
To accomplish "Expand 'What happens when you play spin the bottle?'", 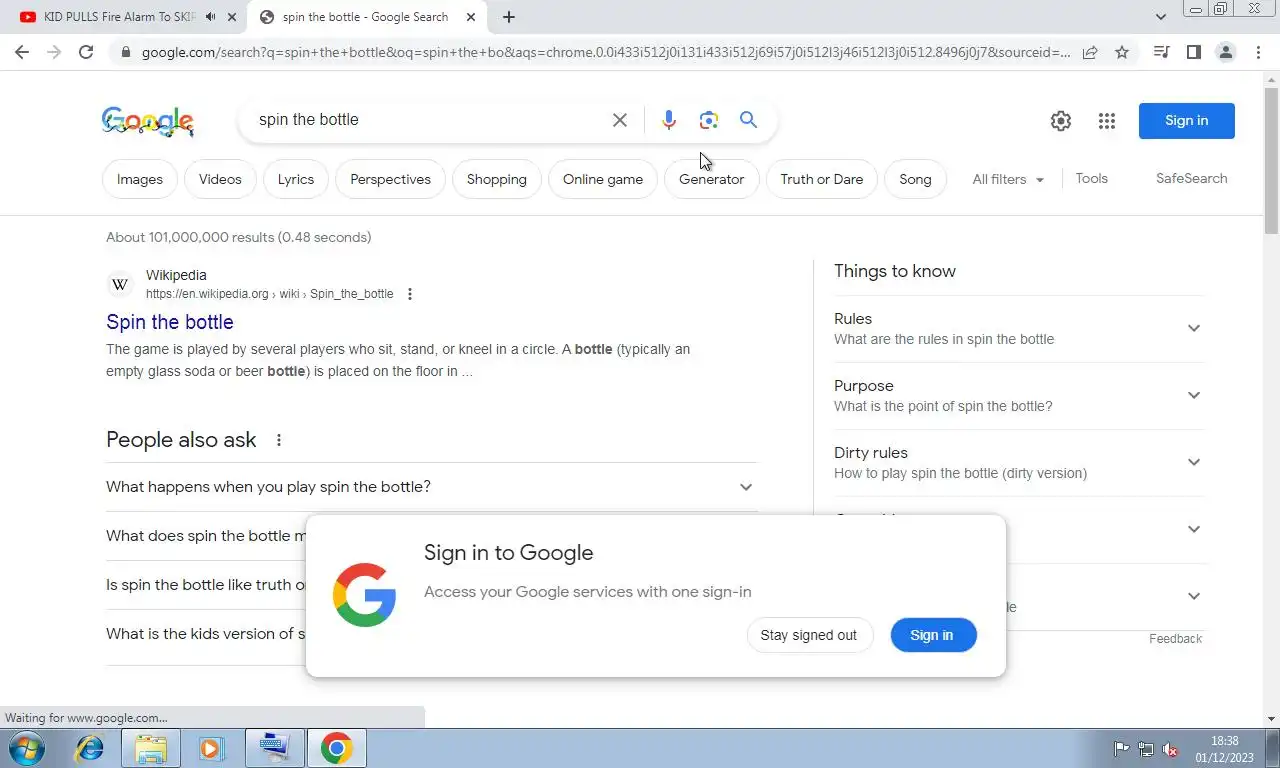I will (431, 487).
